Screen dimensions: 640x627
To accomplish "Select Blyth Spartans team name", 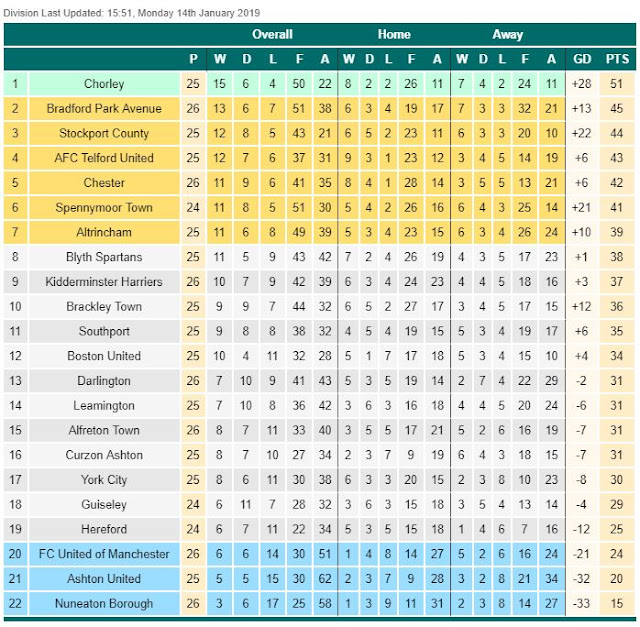I will [104, 257].
